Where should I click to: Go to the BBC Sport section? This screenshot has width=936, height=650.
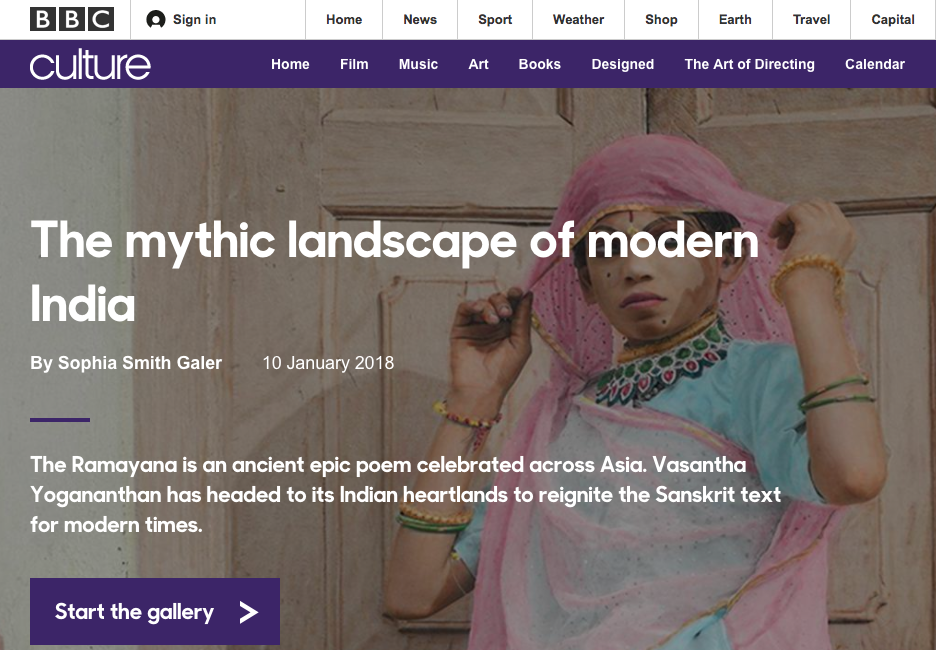pos(495,19)
